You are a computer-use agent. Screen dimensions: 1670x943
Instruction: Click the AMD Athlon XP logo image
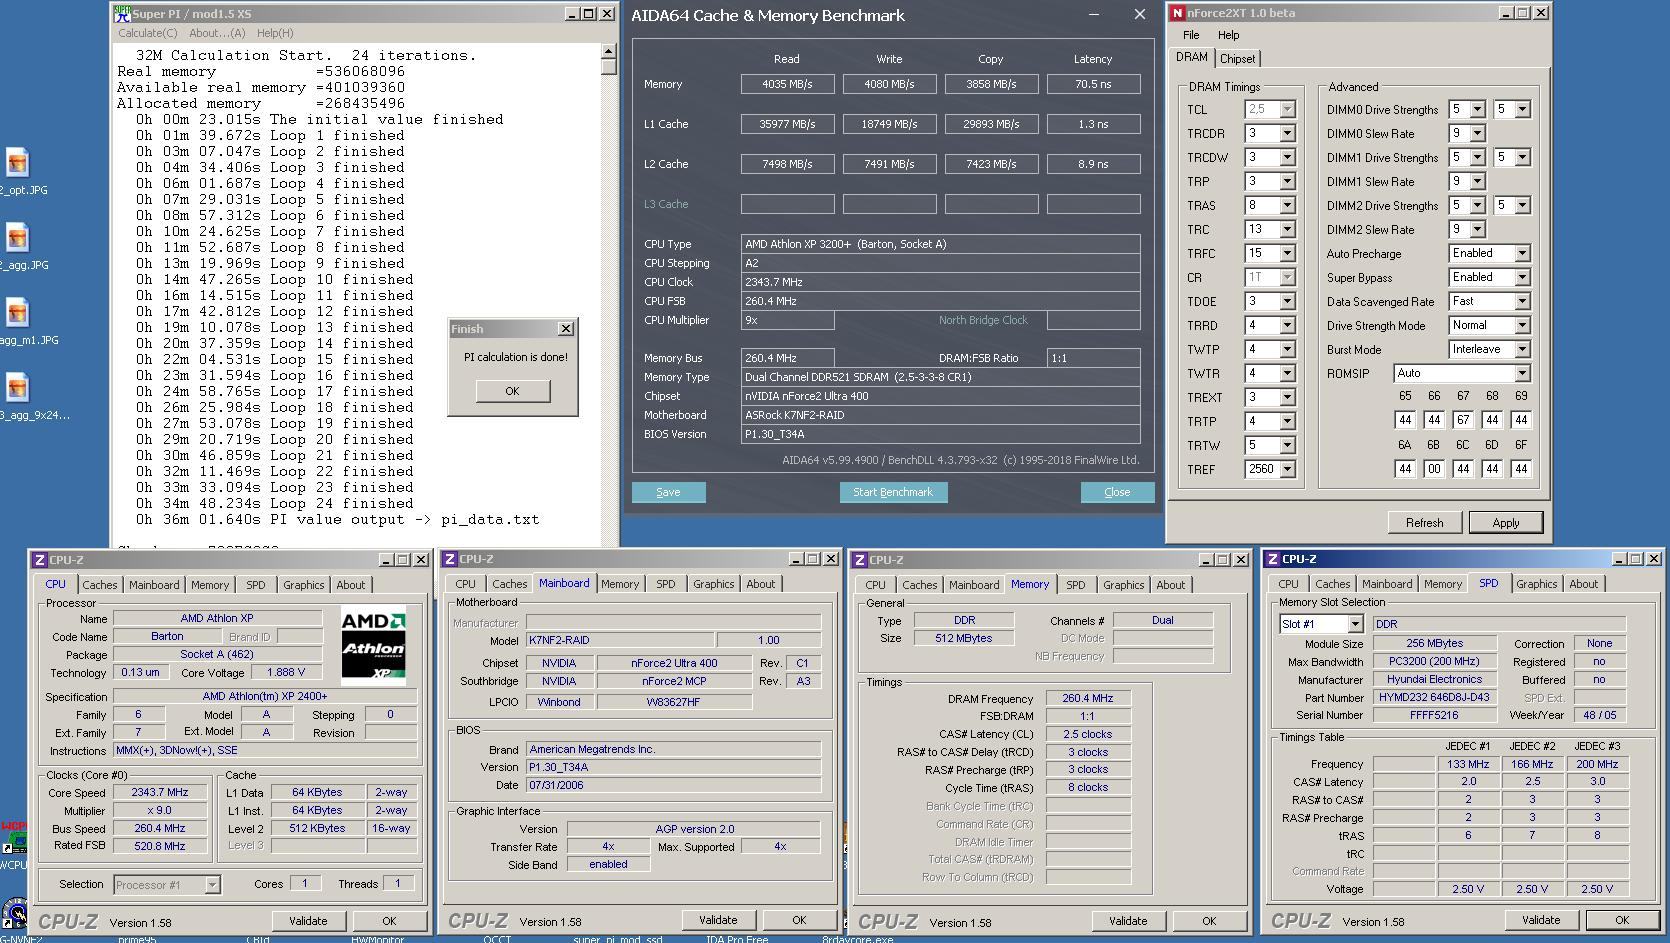coord(373,645)
